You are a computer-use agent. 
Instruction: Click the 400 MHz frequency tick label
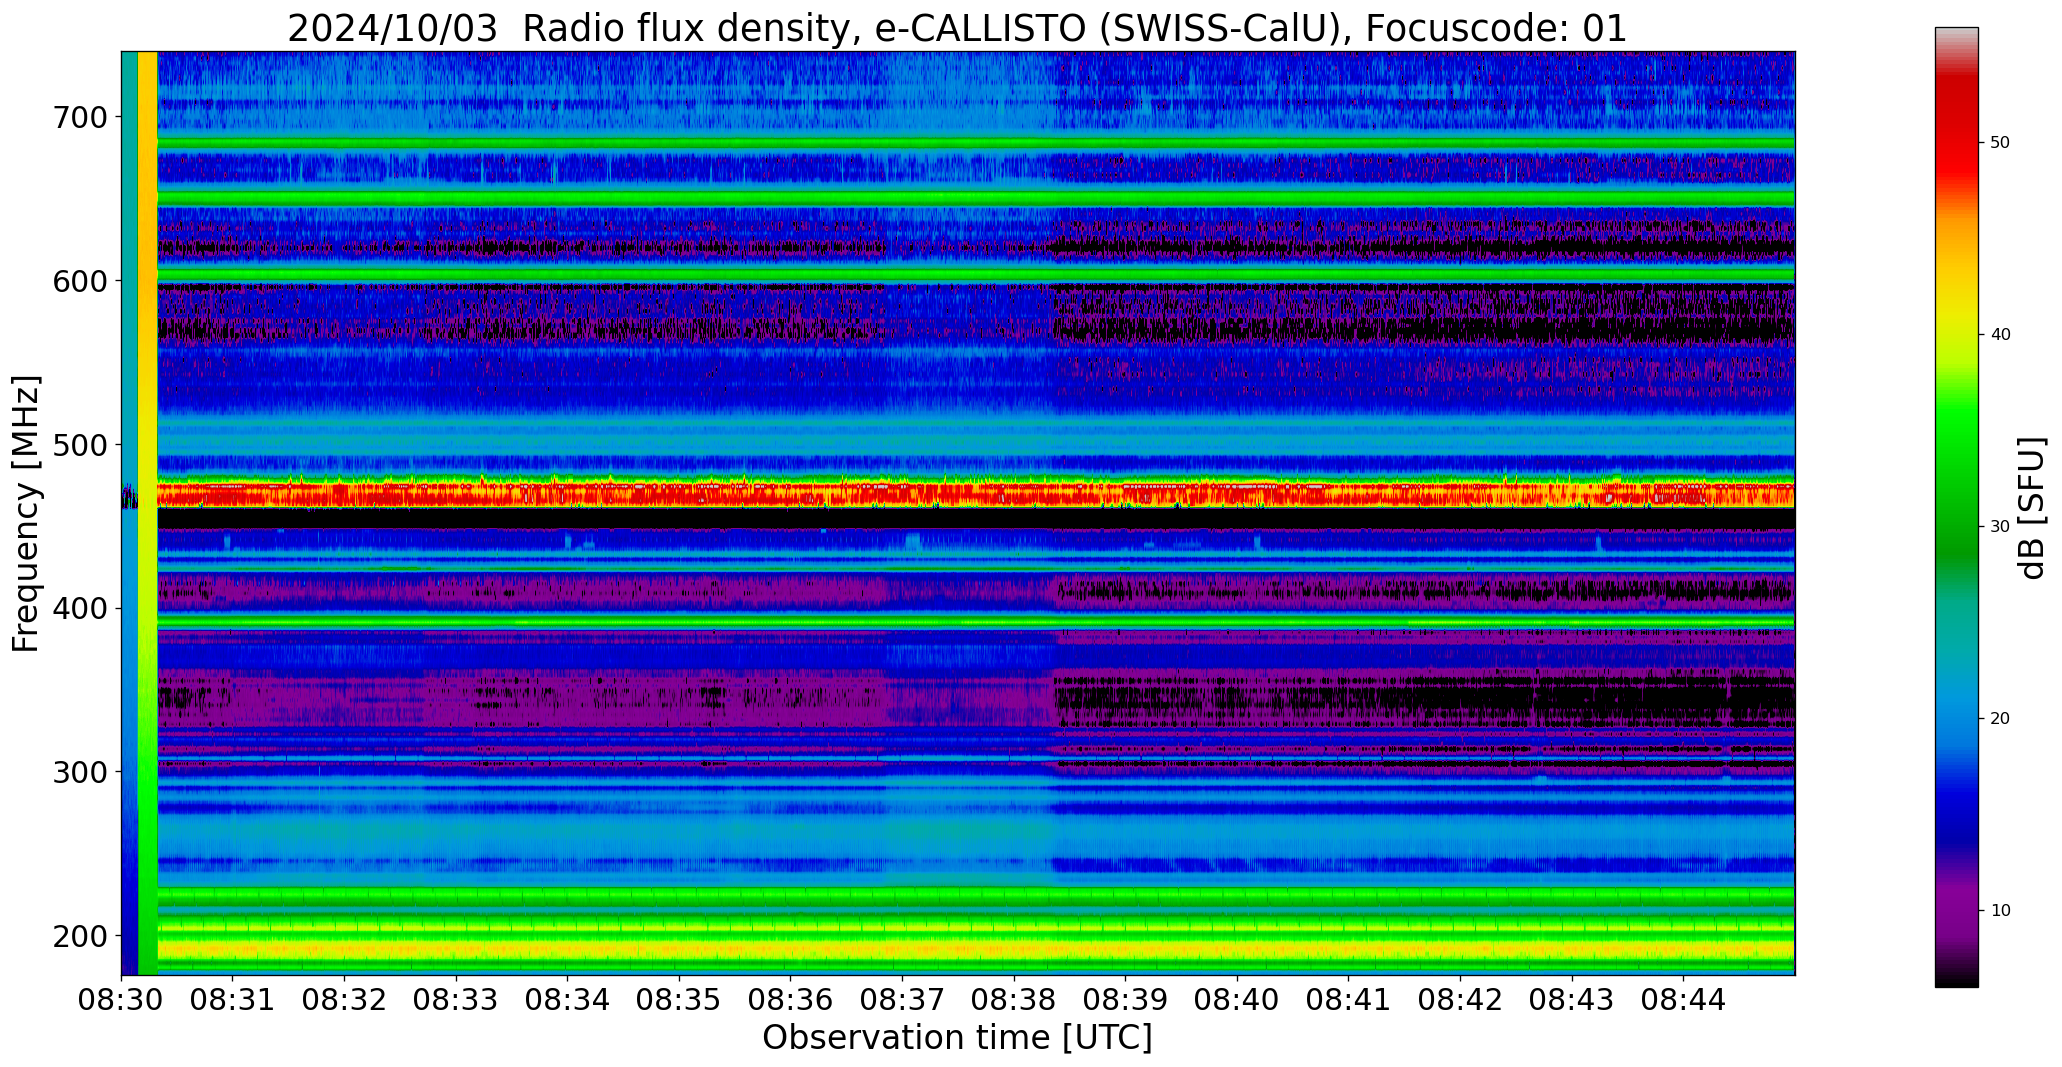coord(79,608)
